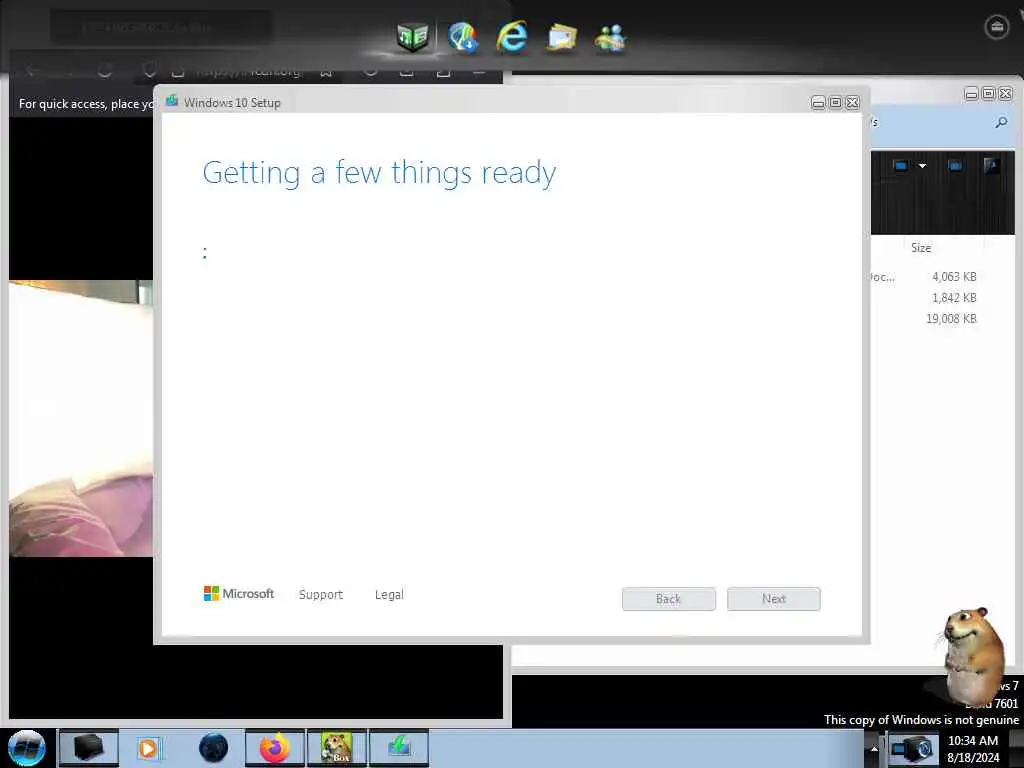The image size is (1024, 768).
Task: Click the help icon in Explorer toolbar
Action: (x=991, y=165)
